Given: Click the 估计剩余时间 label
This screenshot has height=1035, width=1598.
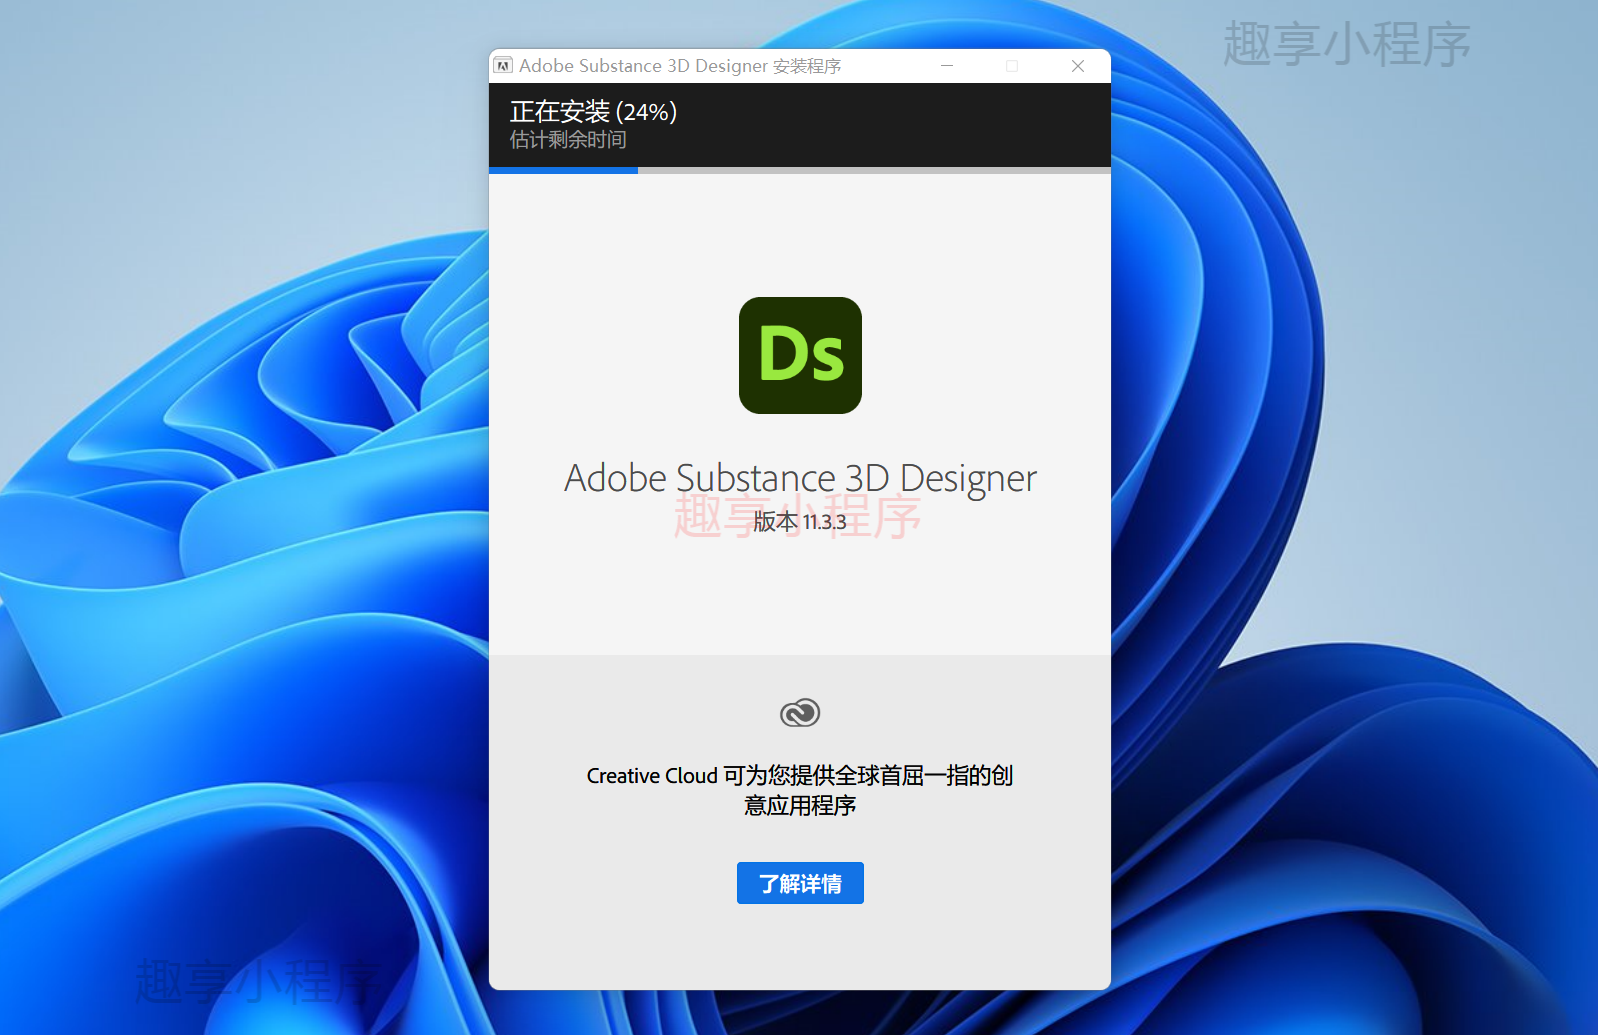Looking at the screenshot, I should click(x=568, y=140).
